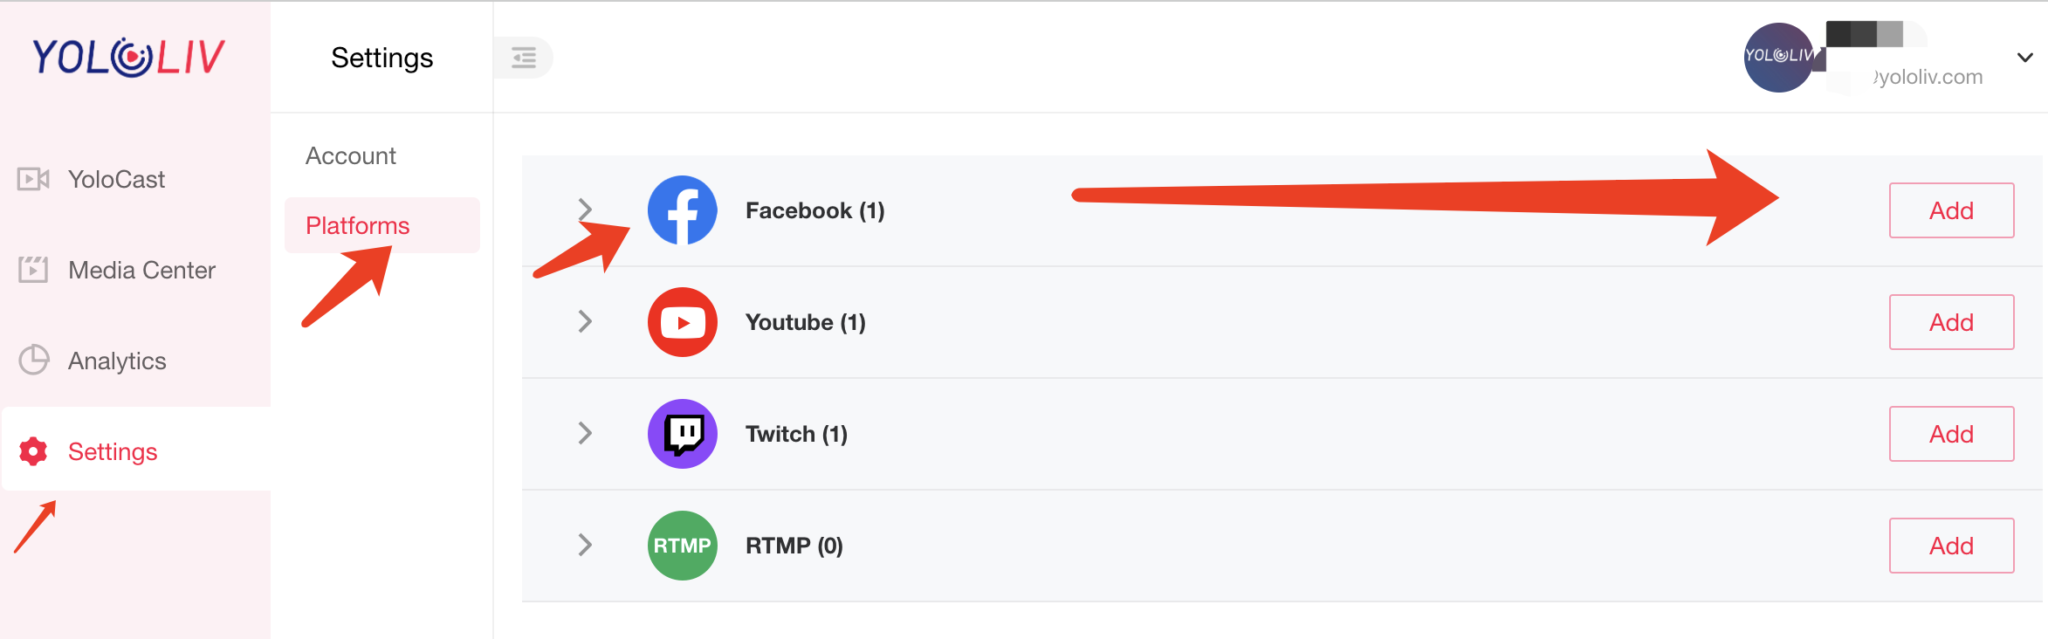The image size is (2048, 639).
Task: Click the Twitch platform icon
Action: pos(682,433)
